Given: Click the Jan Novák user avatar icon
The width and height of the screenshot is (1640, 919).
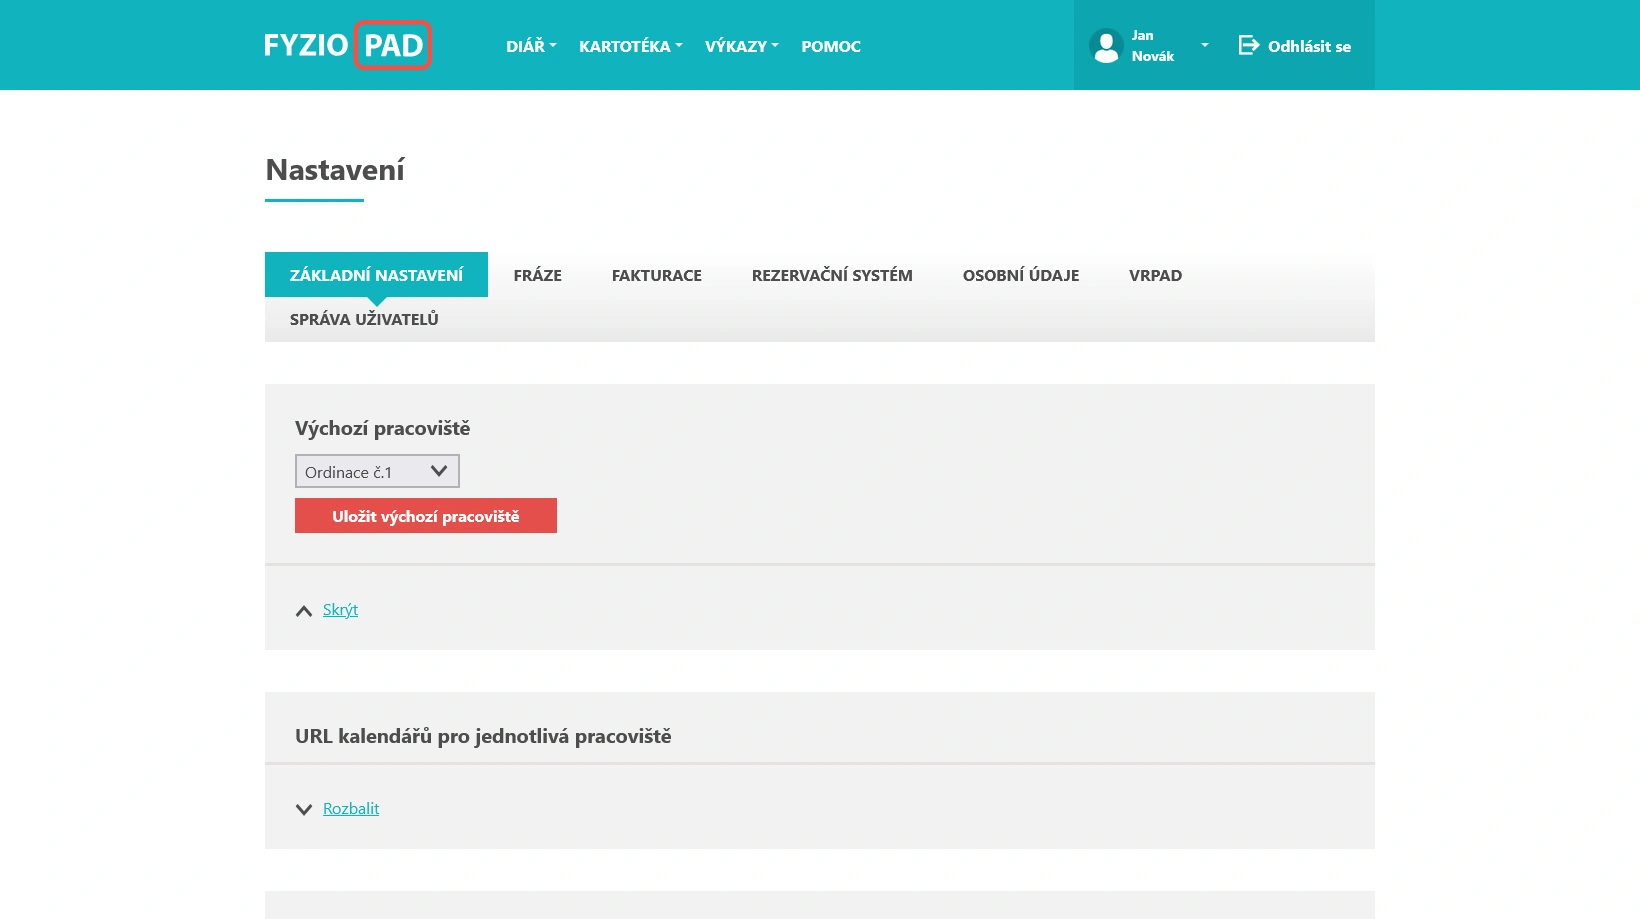Looking at the screenshot, I should [x=1105, y=45].
